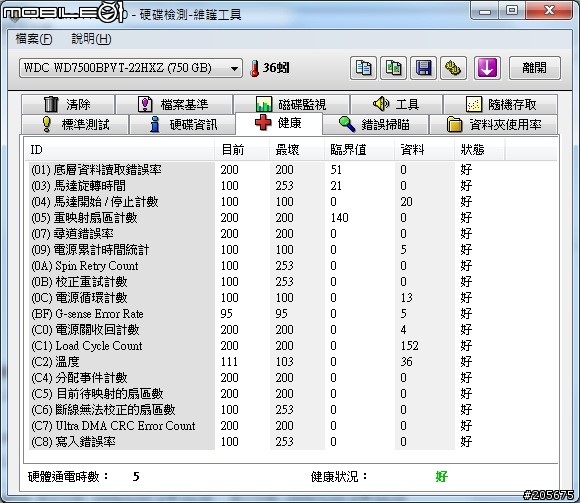
Task: Switch to the 錯誤掃瞄 tab
Action: pyautogui.click(x=375, y=124)
